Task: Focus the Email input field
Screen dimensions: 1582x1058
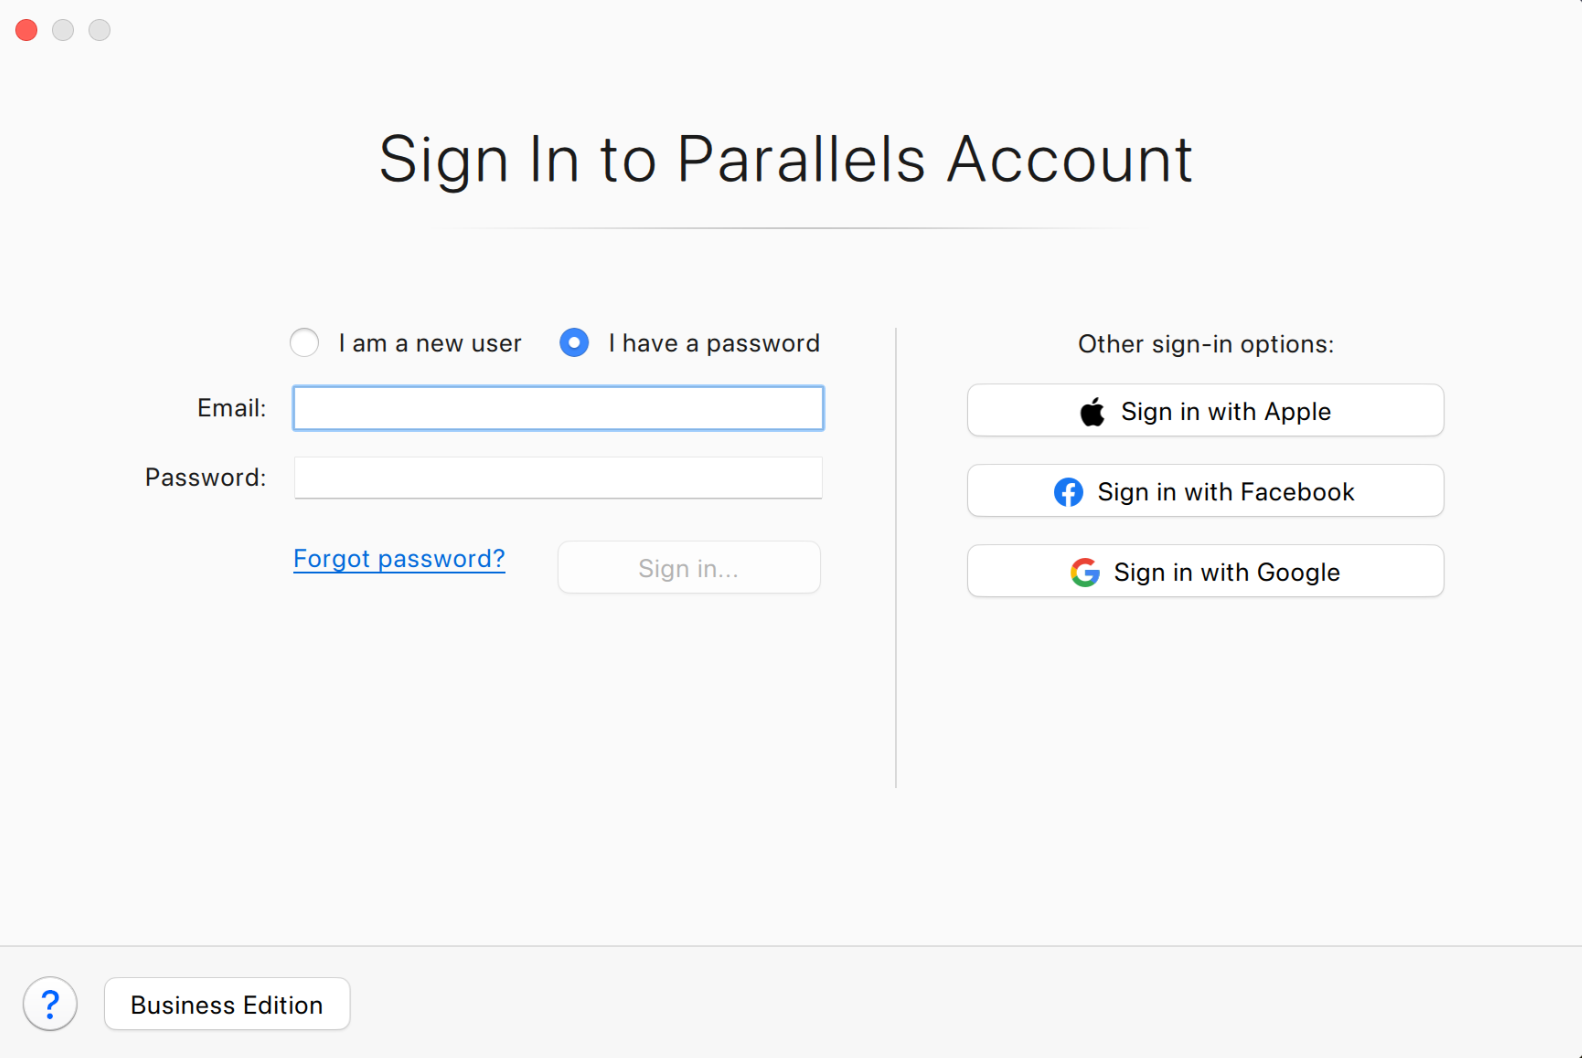Action: coord(557,407)
